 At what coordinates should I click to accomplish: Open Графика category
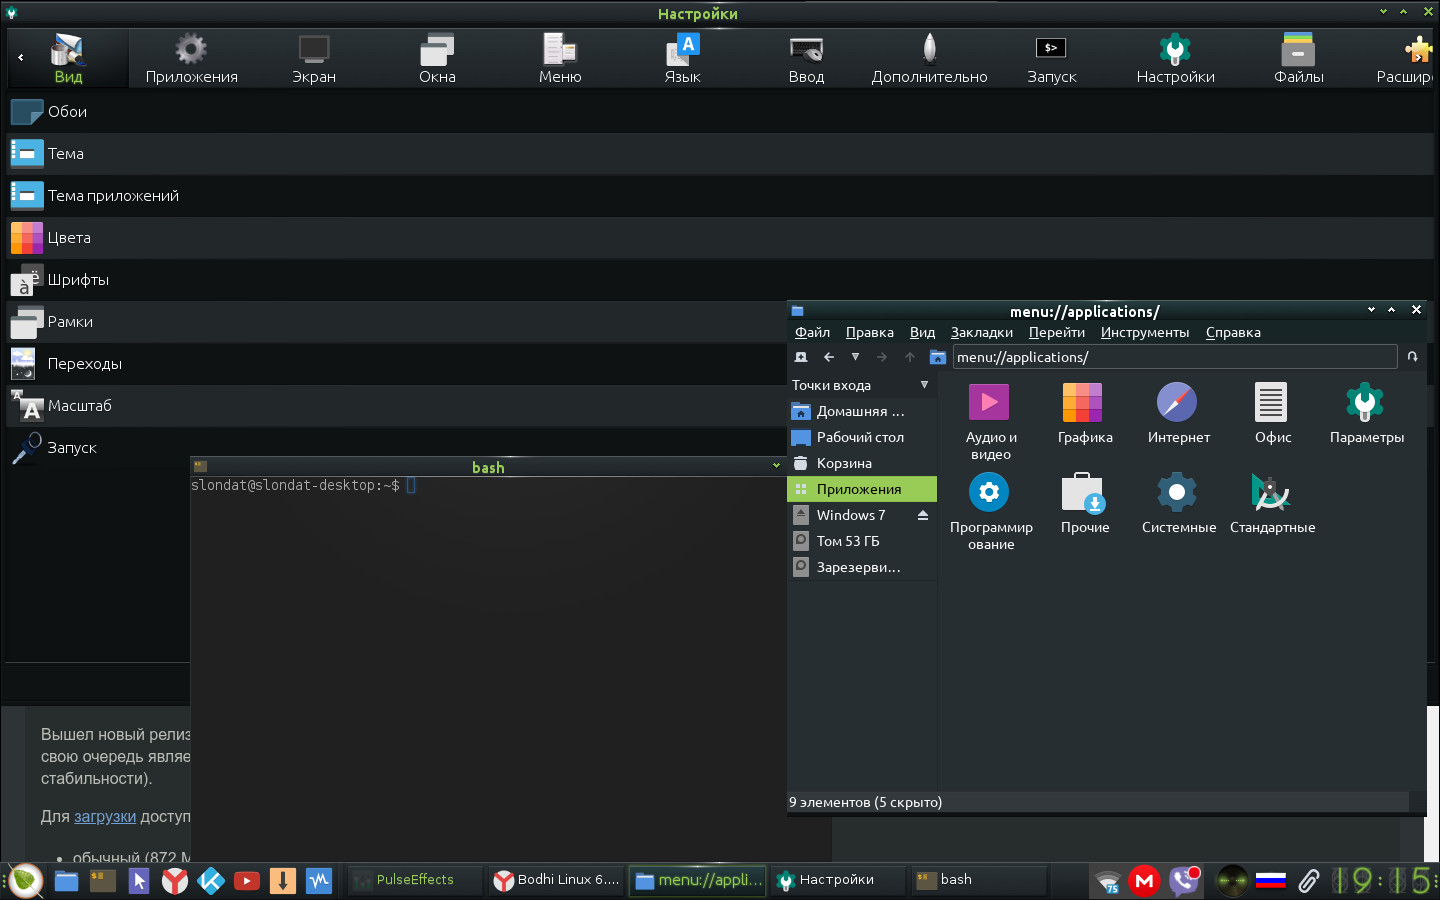click(x=1084, y=414)
